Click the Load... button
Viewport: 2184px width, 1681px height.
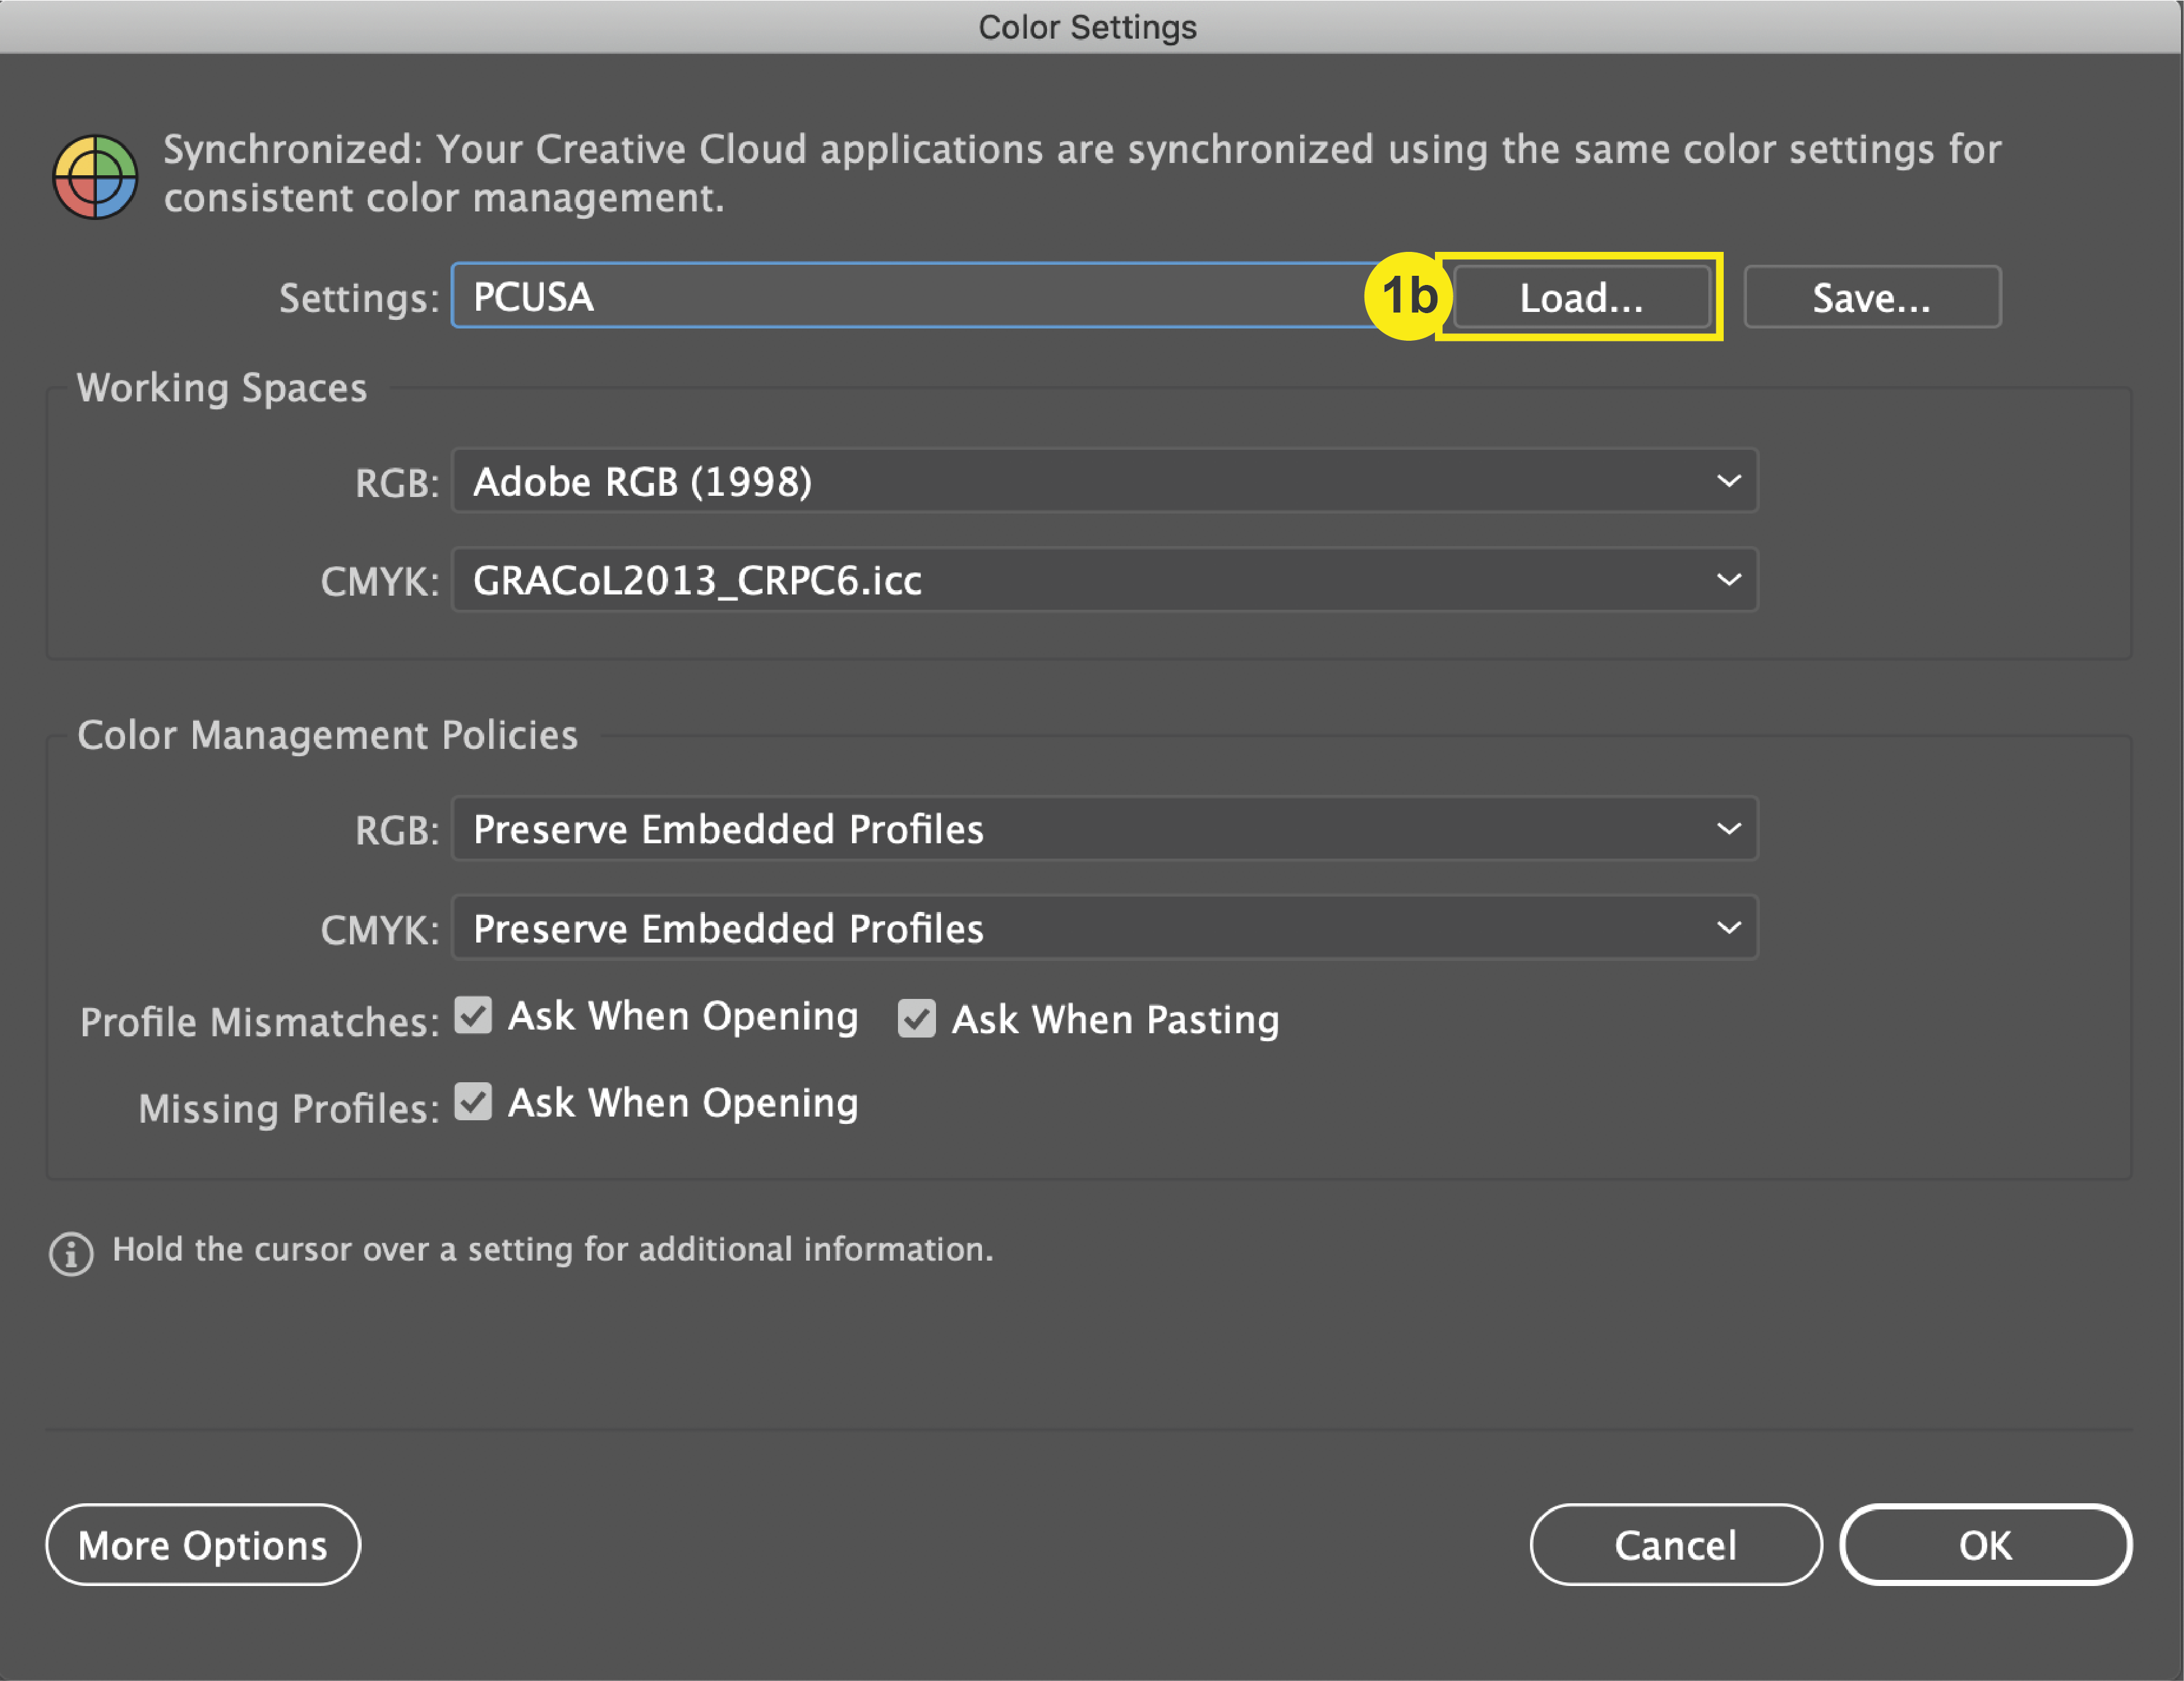1581,297
